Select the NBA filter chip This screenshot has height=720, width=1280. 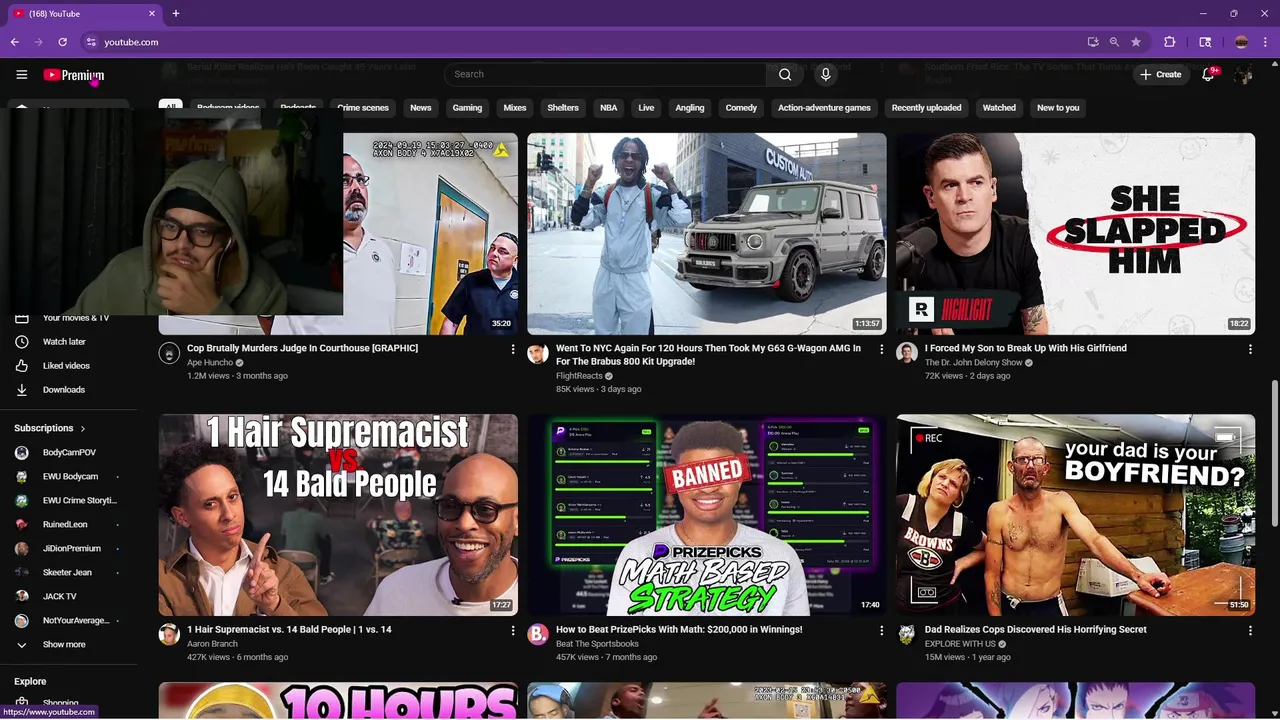609,108
